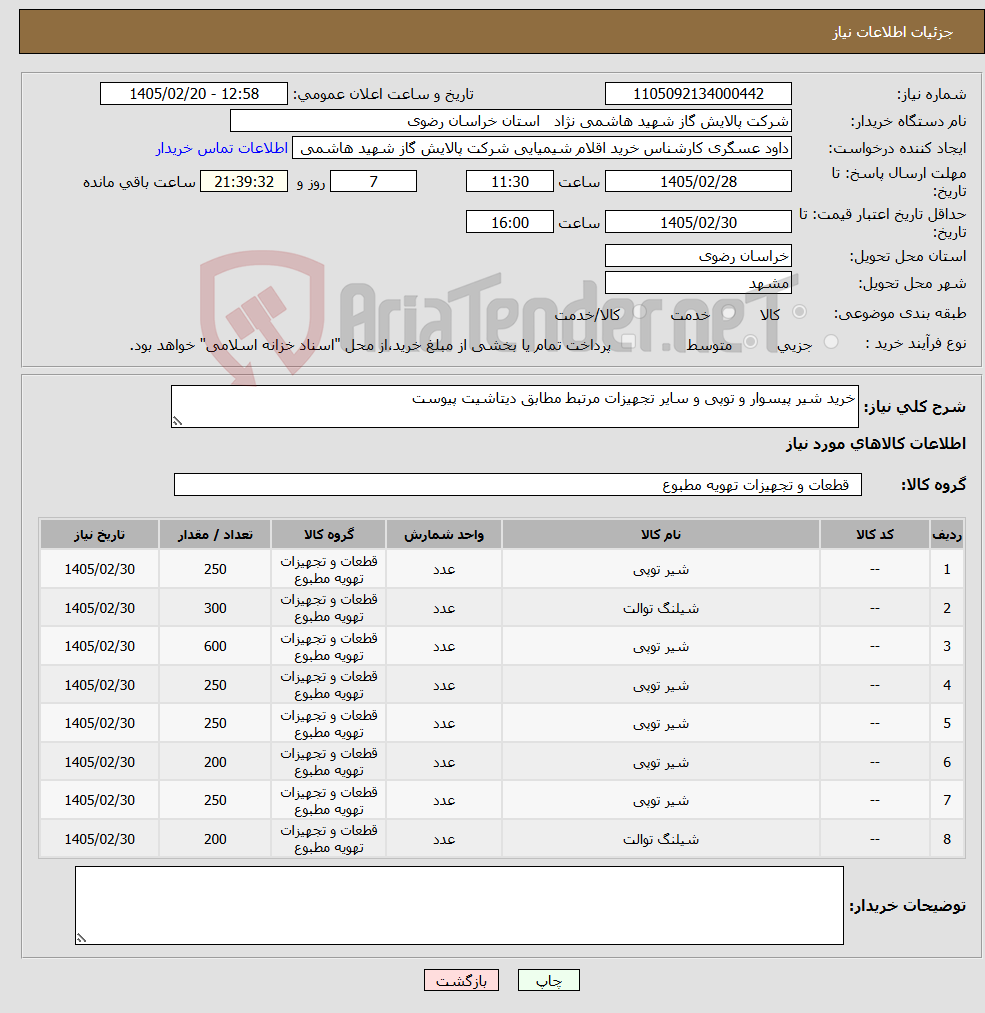Click the بازگشت (back) button
Viewport: 985px width, 1013px height.
(461, 980)
